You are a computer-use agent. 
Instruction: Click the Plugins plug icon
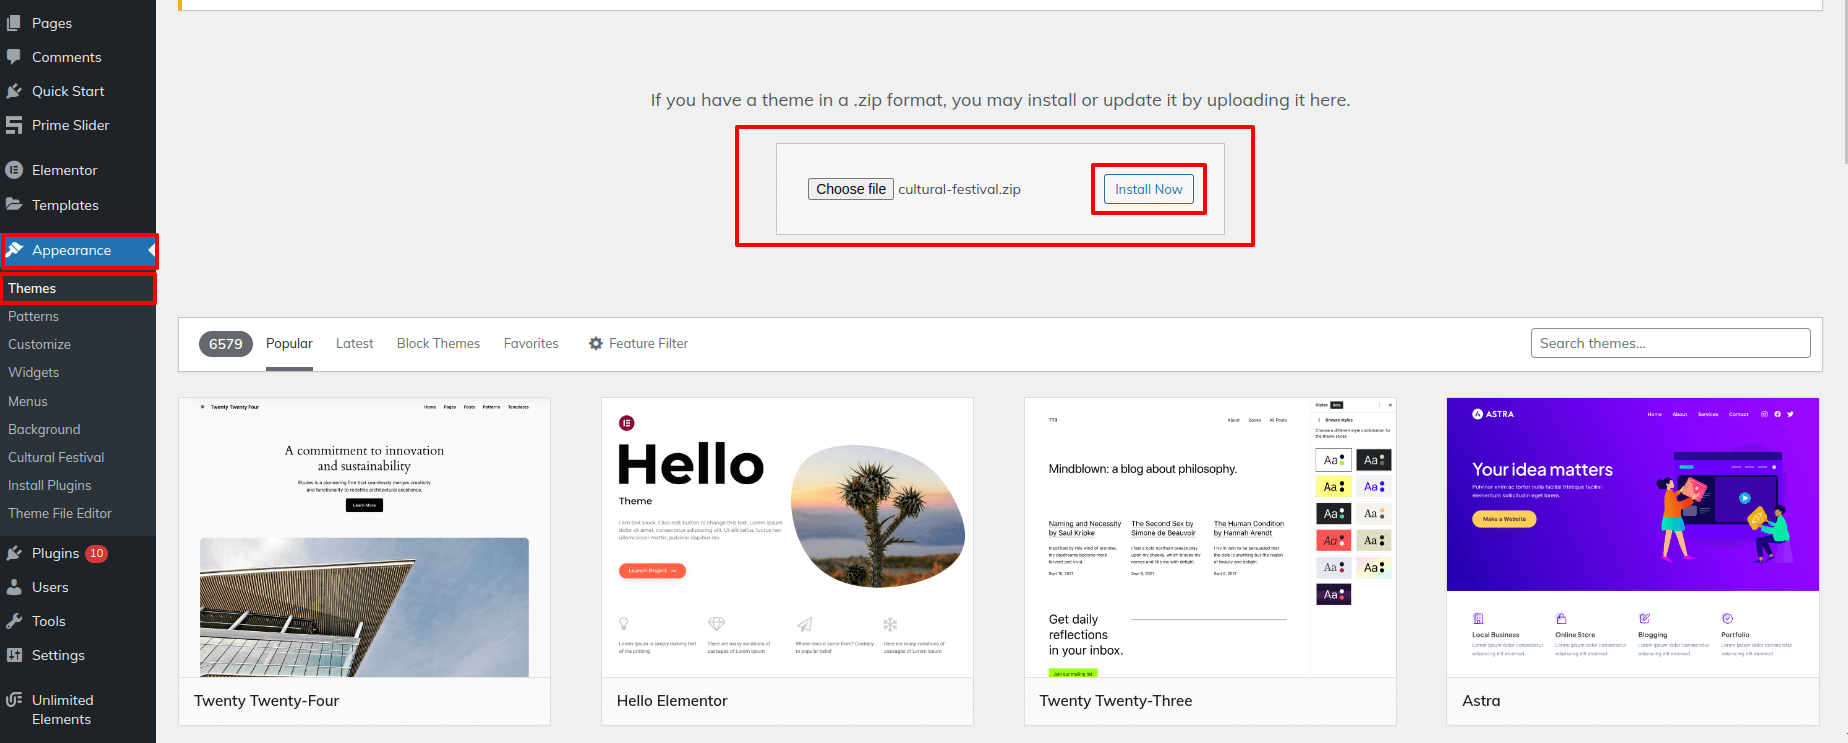[14, 553]
